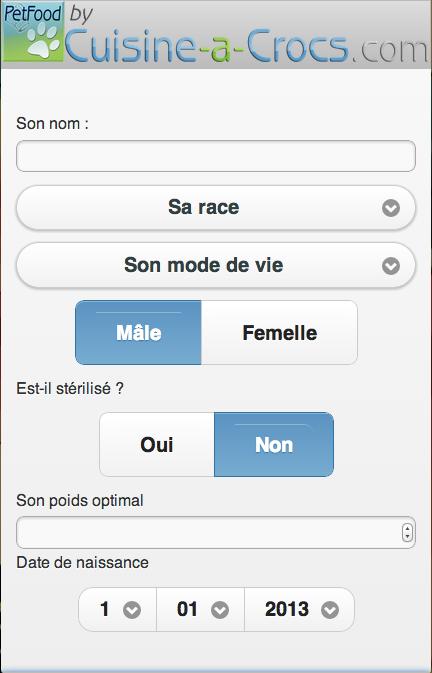This screenshot has width=432, height=673.
Task: Focus the Son nom text field
Action: coord(216,156)
